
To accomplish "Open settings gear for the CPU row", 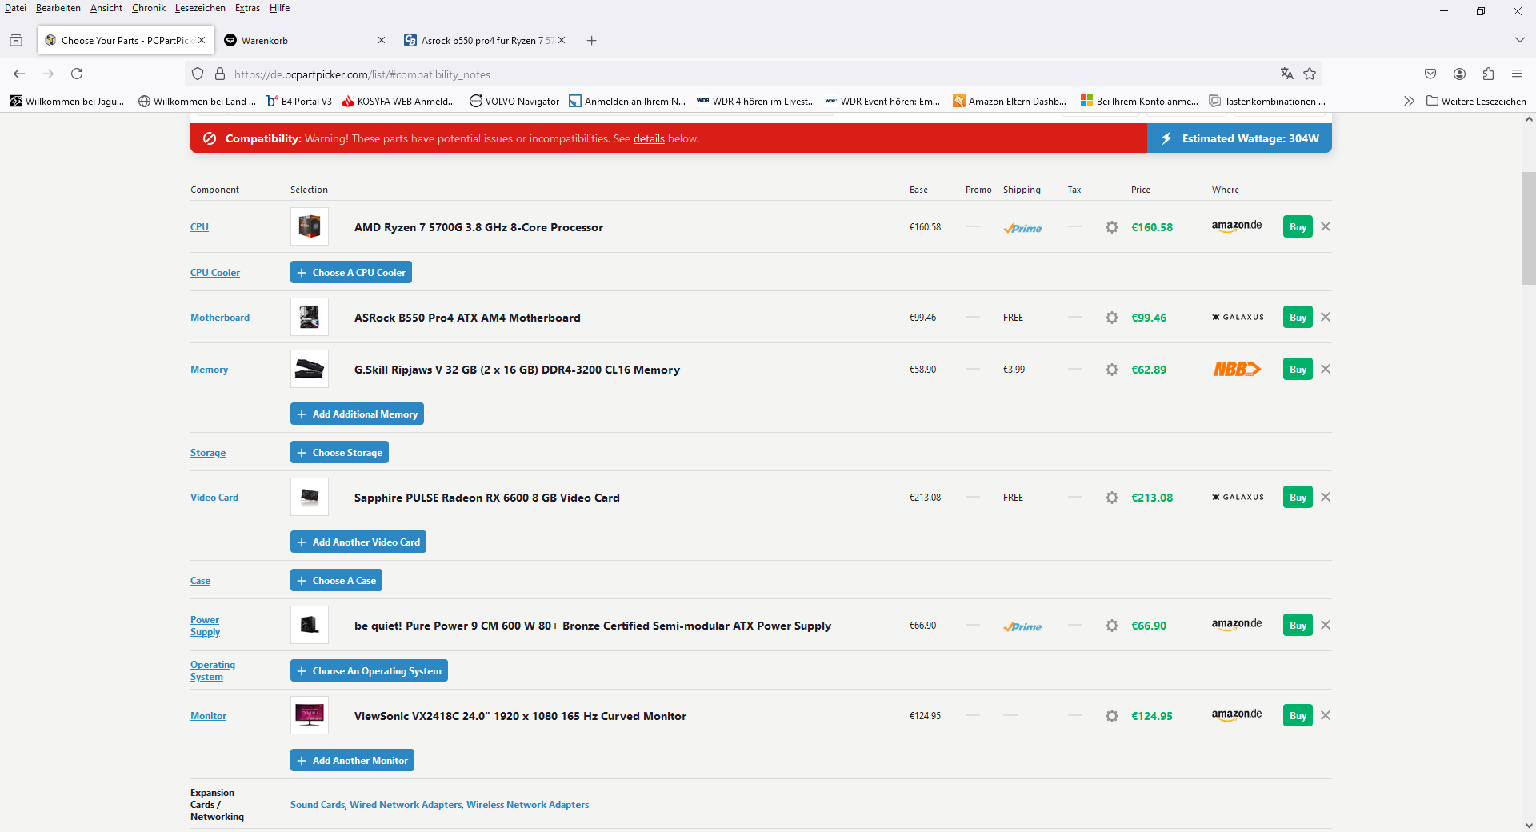I will coord(1111,227).
